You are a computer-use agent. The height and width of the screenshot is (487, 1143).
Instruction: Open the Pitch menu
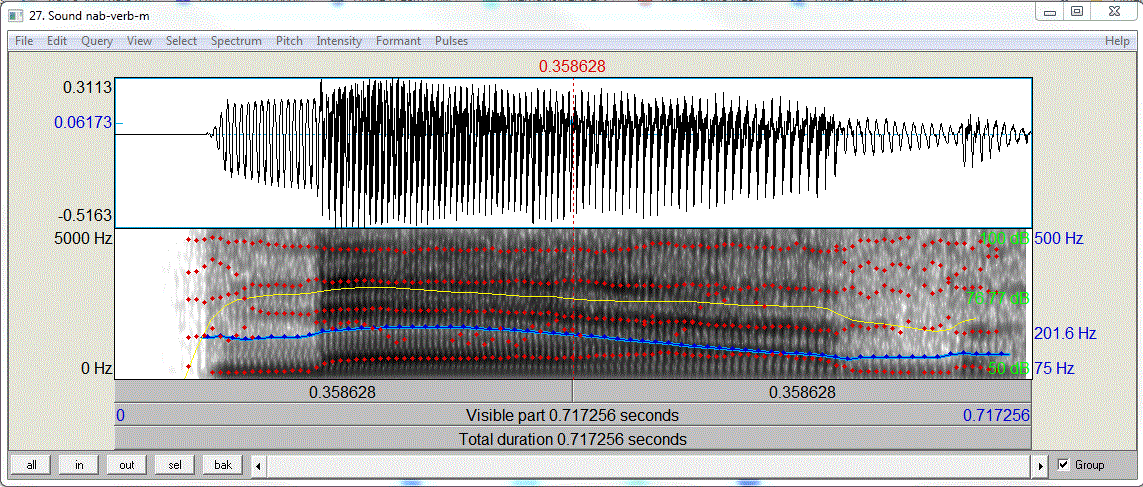click(x=289, y=41)
